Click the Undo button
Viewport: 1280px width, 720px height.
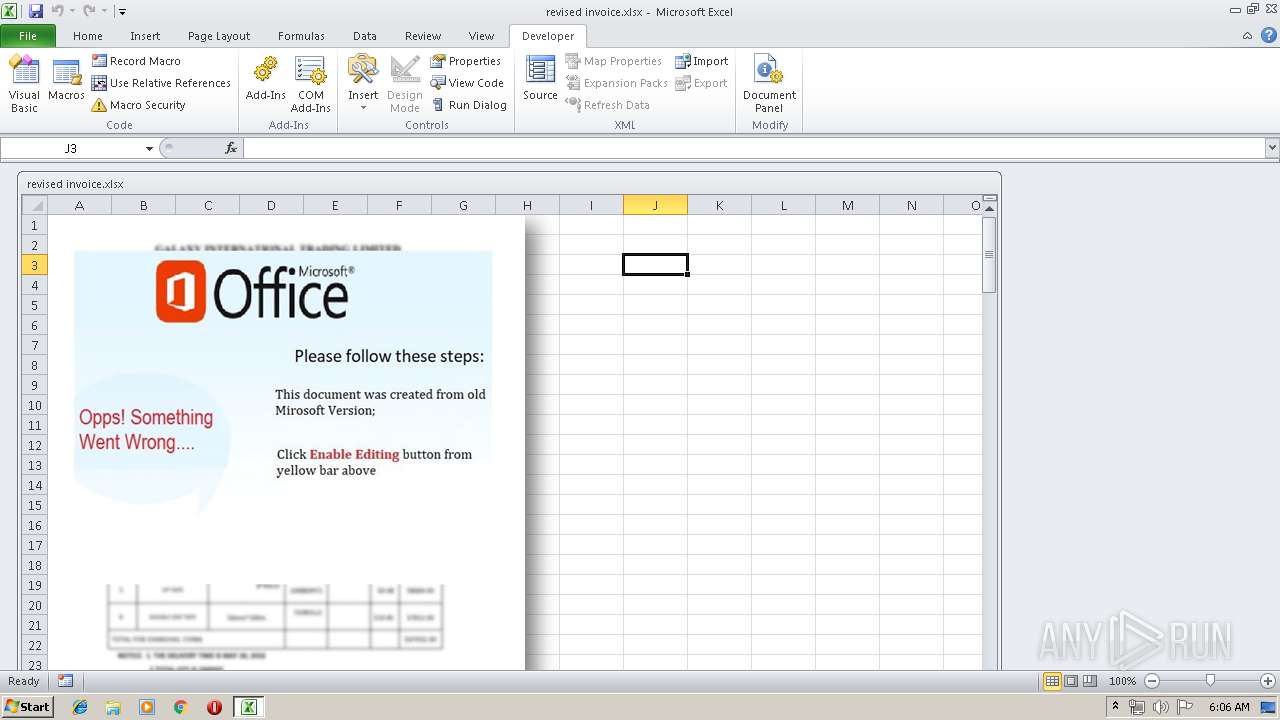tap(57, 11)
